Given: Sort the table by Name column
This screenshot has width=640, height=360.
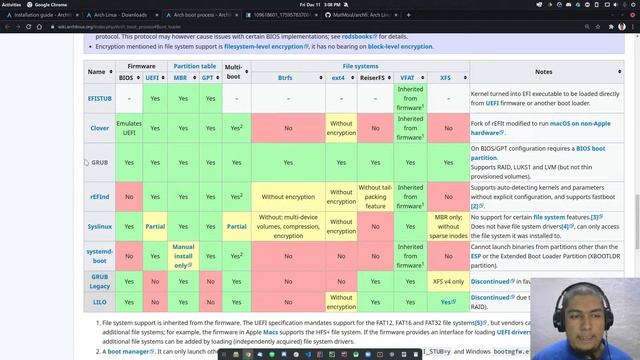Looking at the screenshot, I should 111,72.
